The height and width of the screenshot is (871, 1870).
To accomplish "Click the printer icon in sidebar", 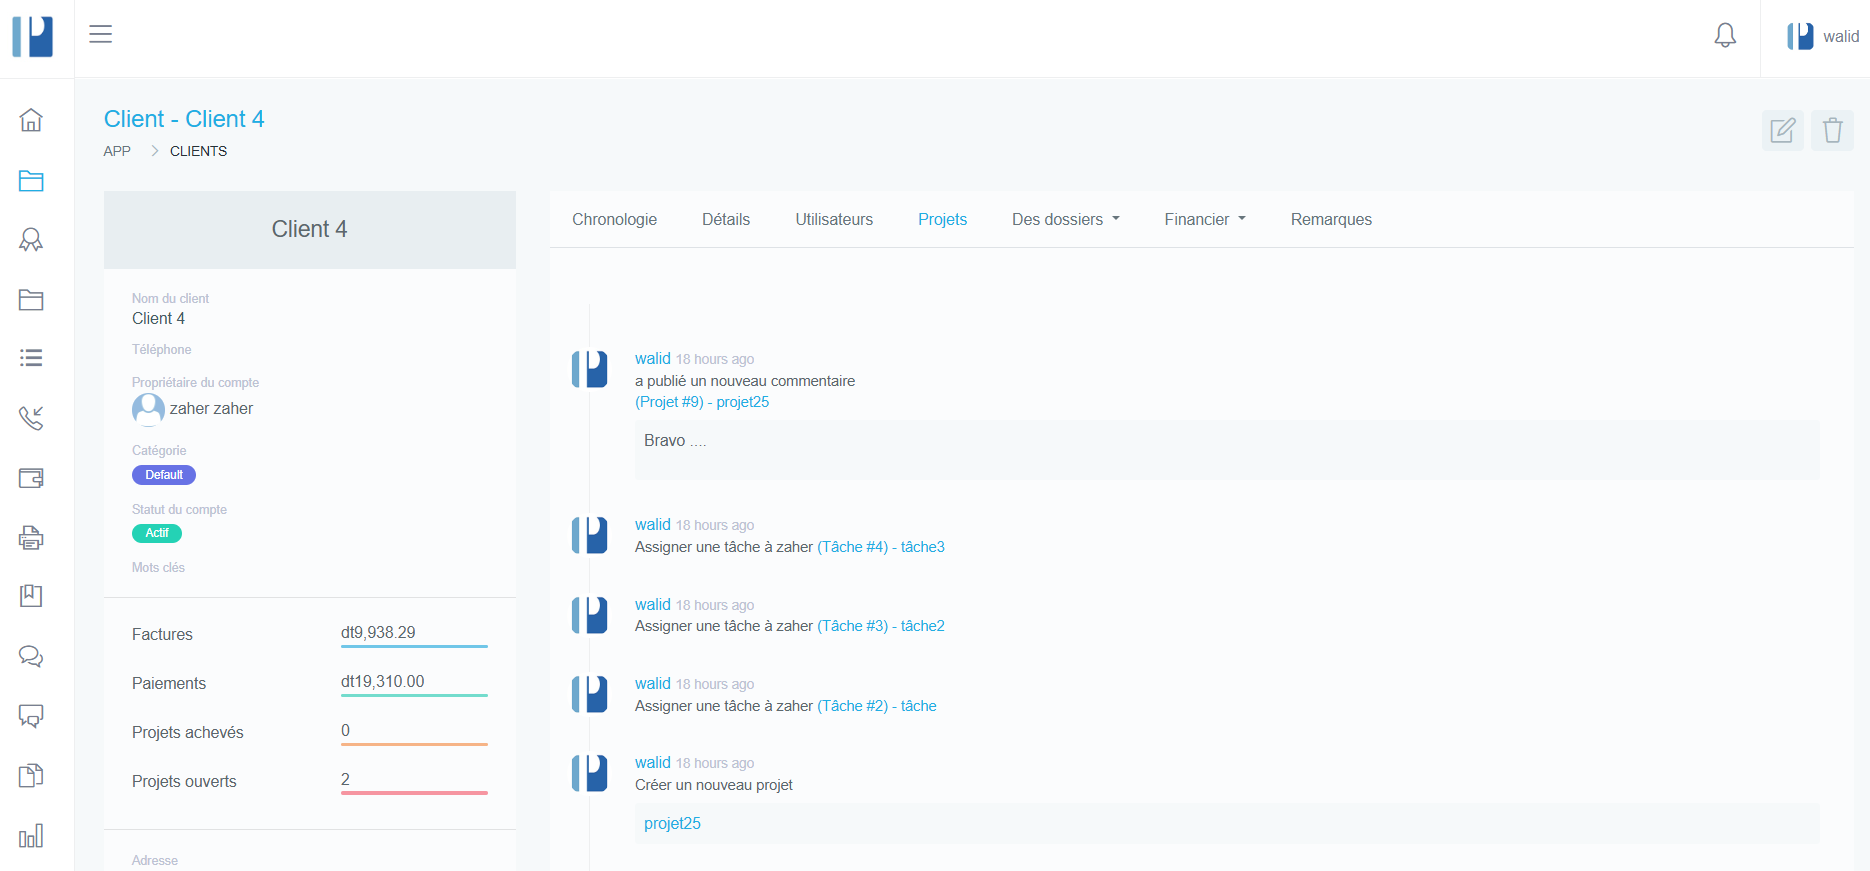I will (31, 538).
